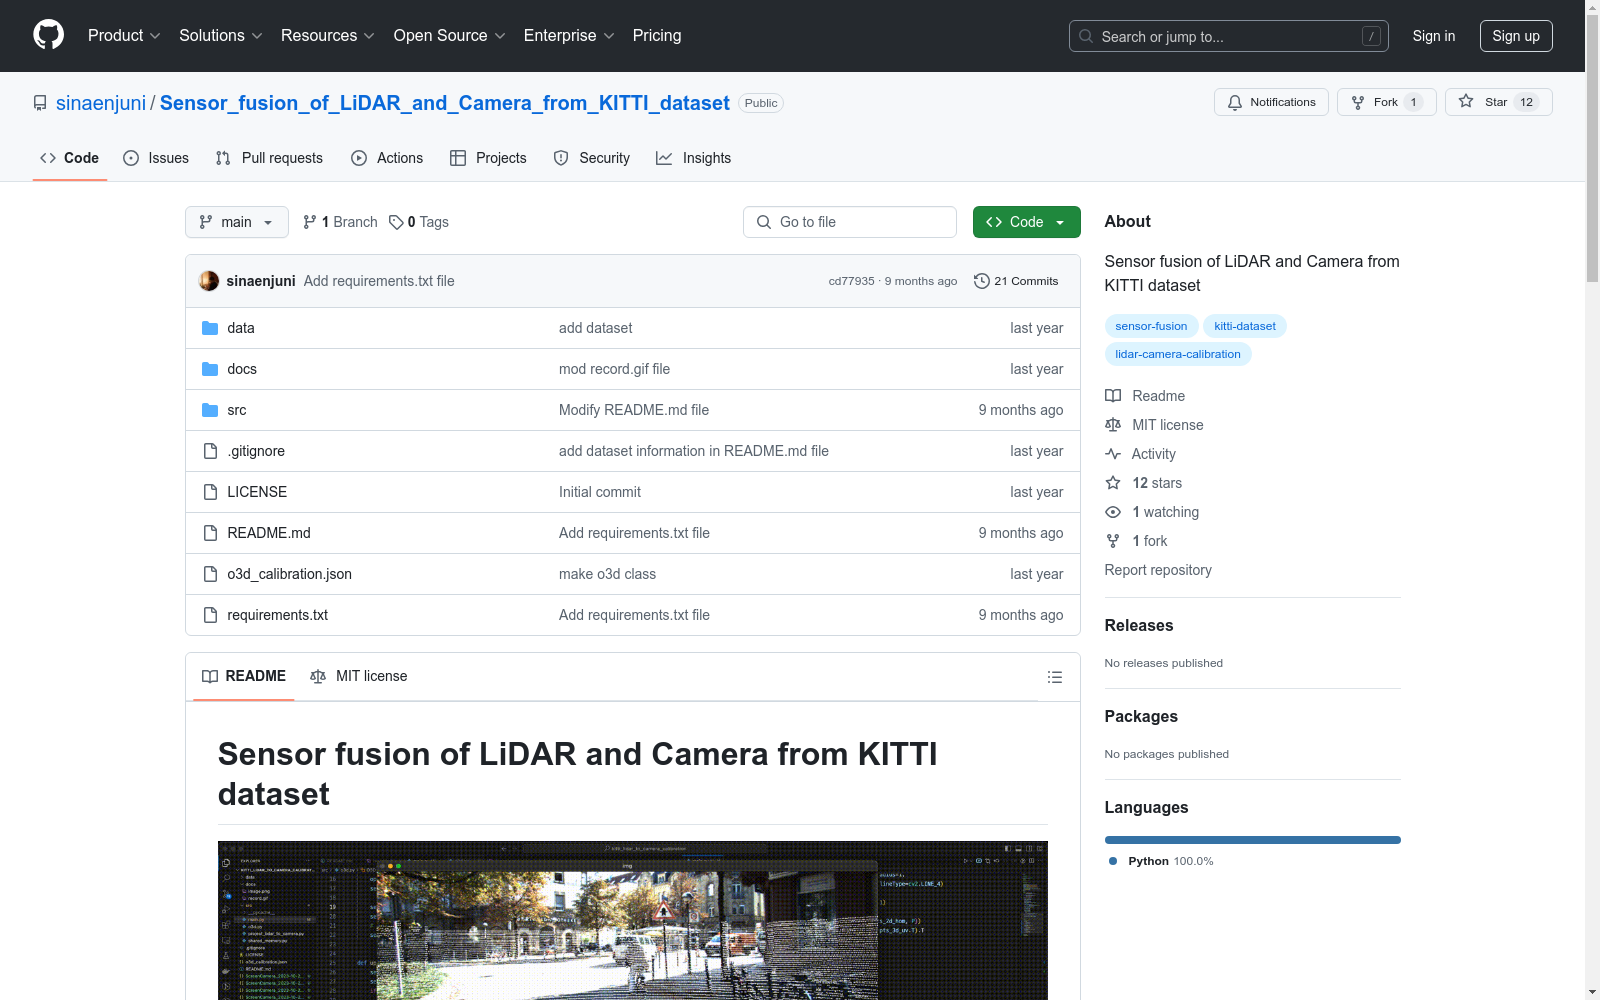Expand the Resources menu
The width and height of the screenshot is (1600, 1000).
[x=328, y=36]
